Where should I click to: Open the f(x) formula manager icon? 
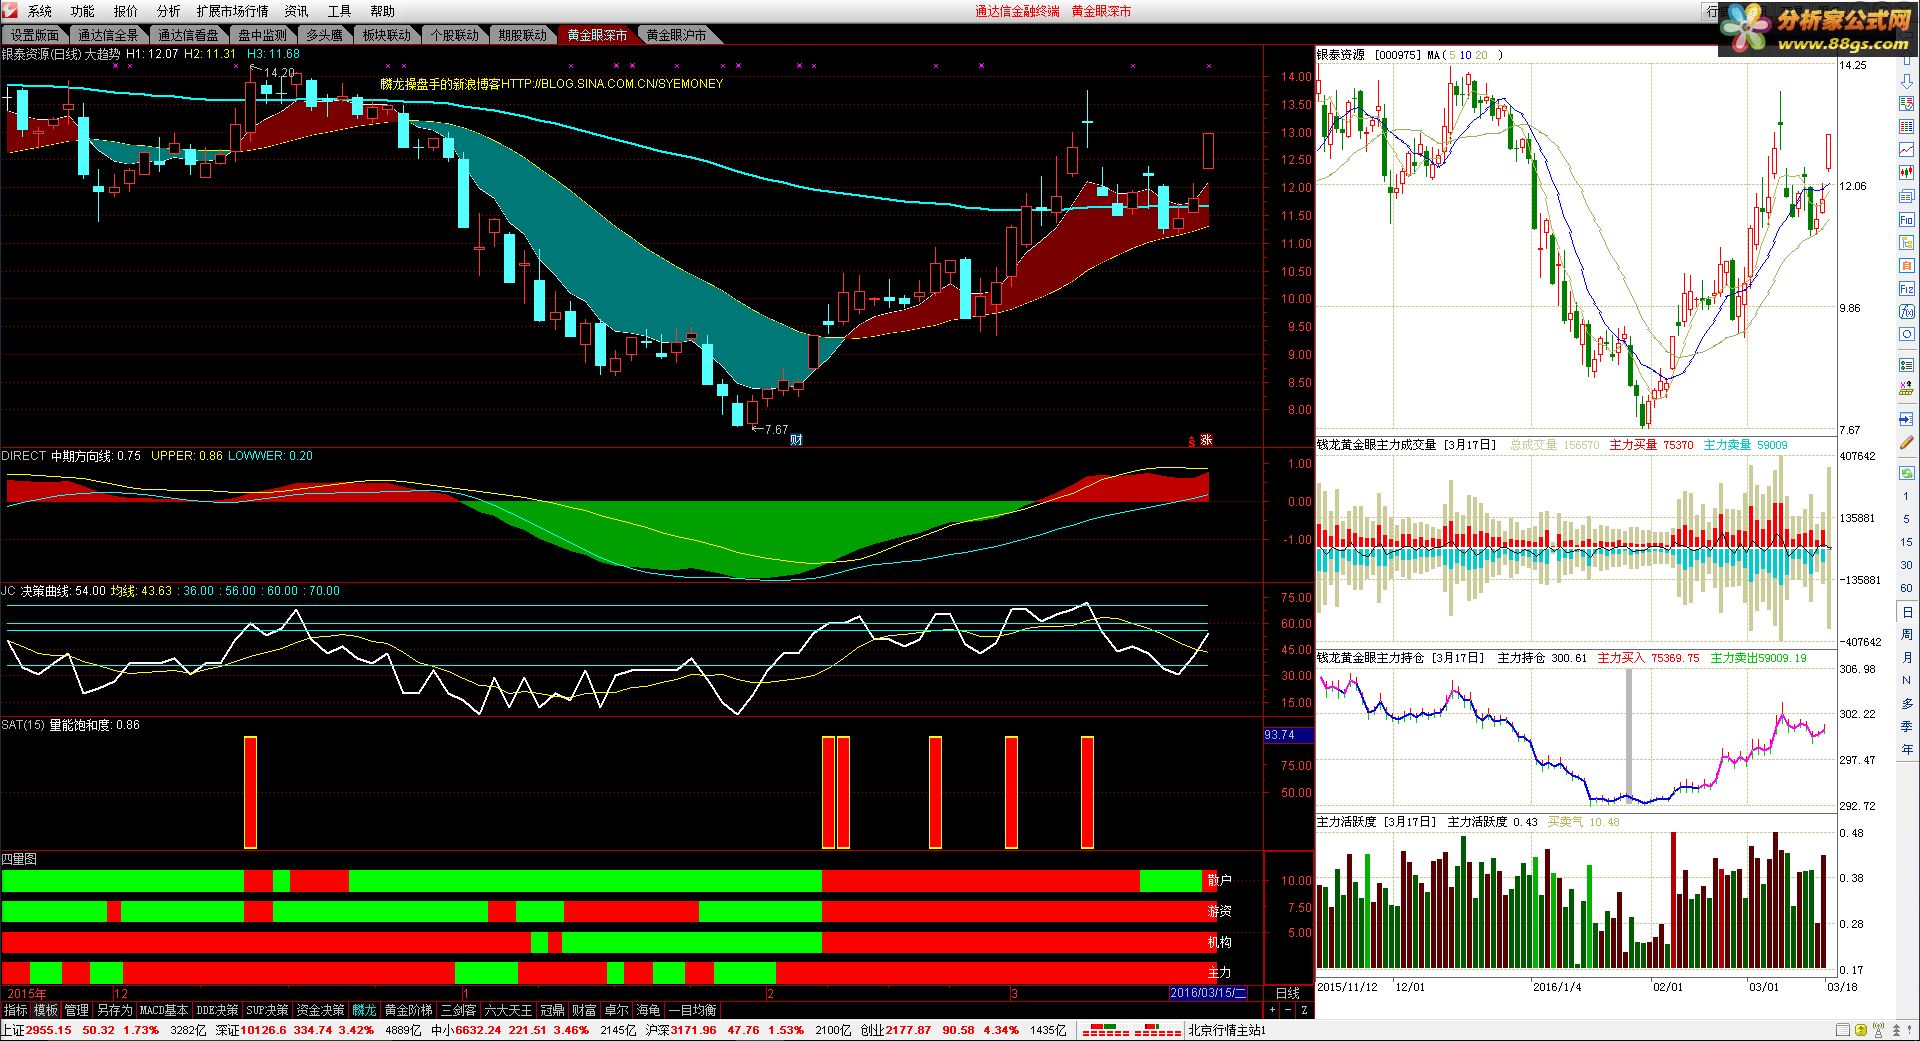click(1906, 312)
